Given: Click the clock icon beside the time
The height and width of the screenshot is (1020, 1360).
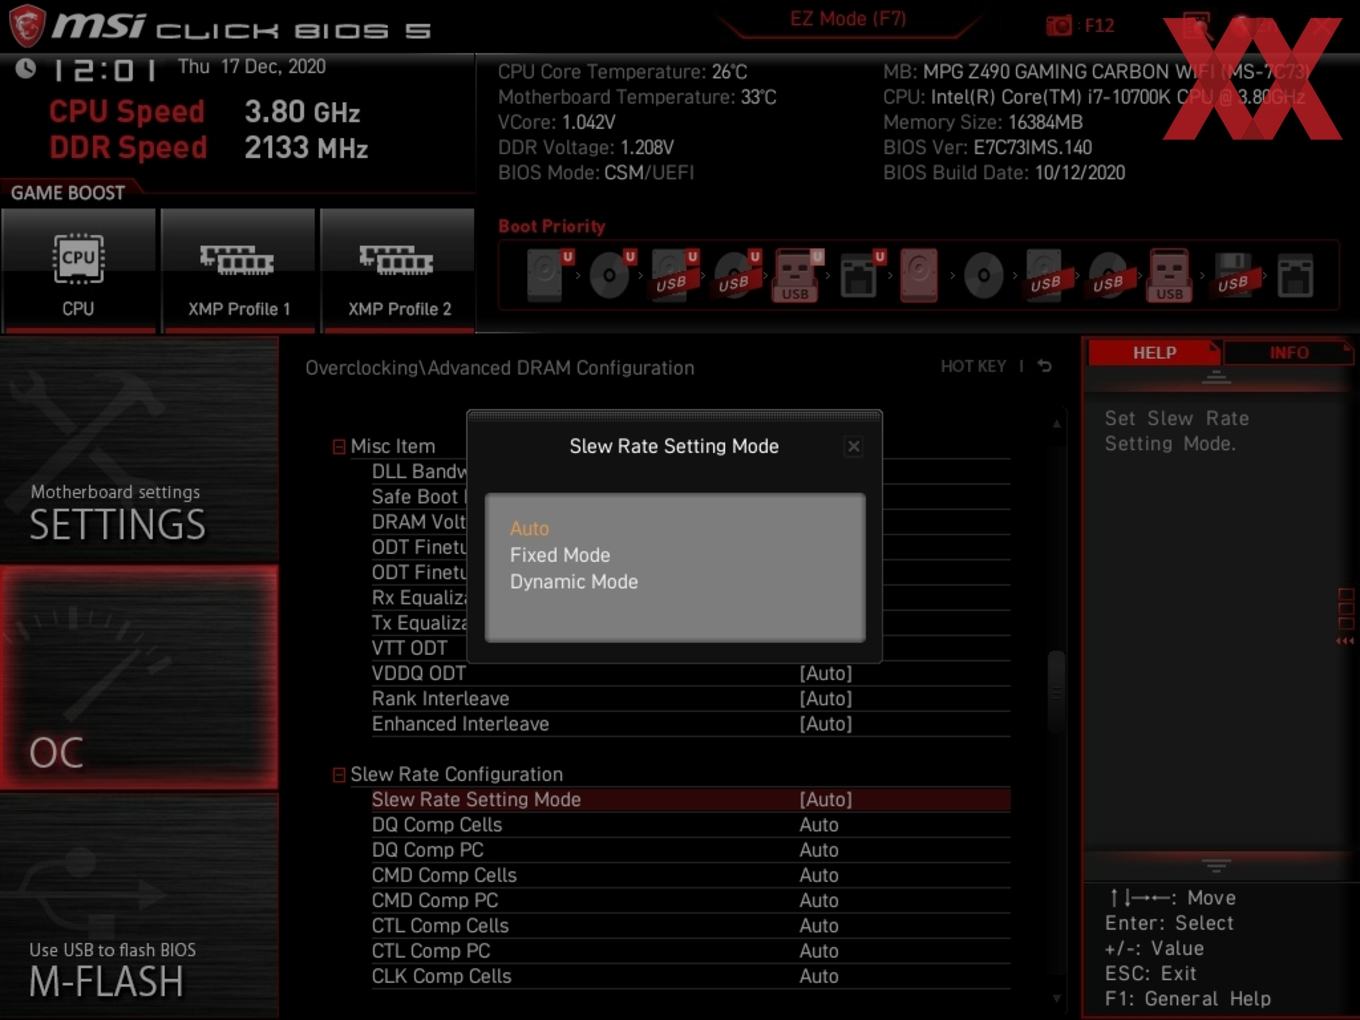Looking at the screenshot, I should 26,68.
